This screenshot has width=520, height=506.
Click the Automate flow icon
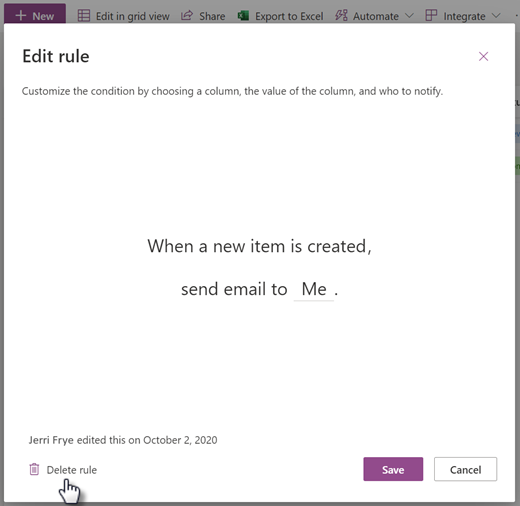click(x=341, y=16)
